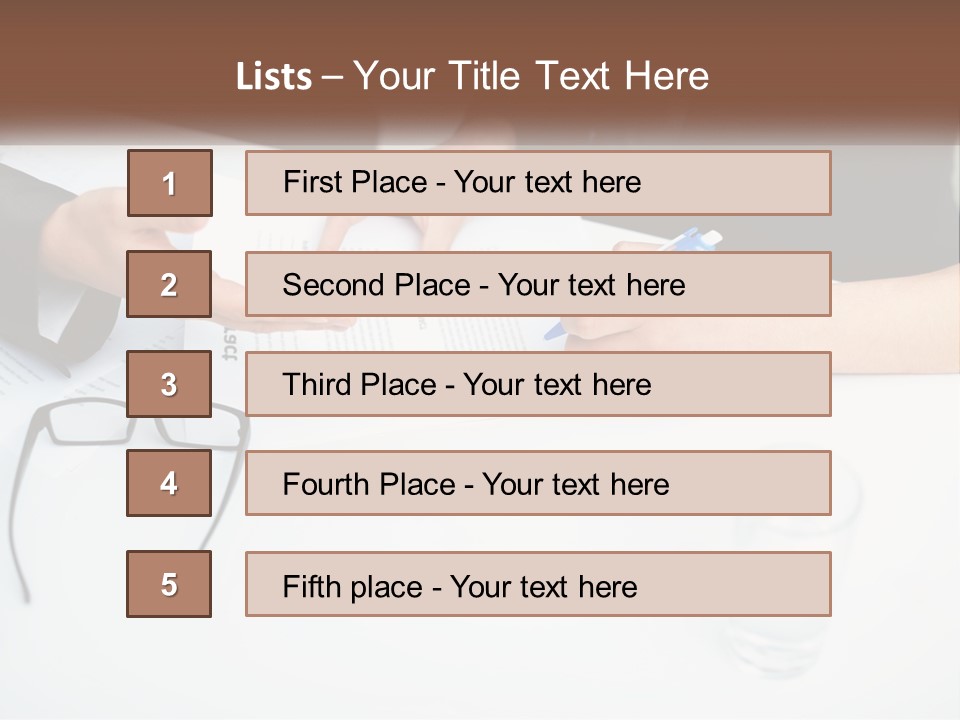Click the words 'First Place' in top bar
The height and width of the screenshot is (720, 960).
(x=355, y=182)
